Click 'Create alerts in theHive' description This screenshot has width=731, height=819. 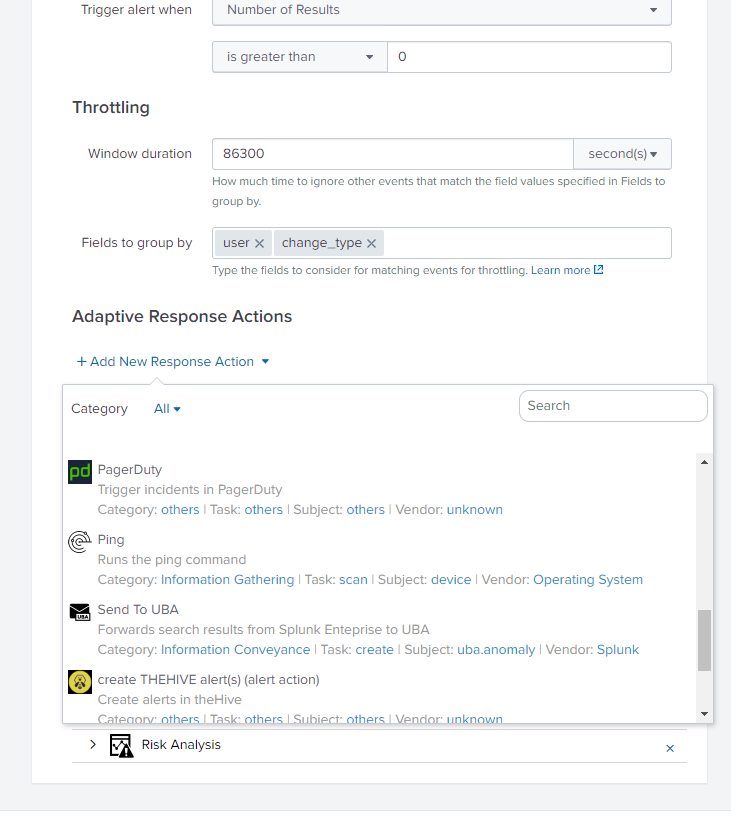click(170, 700)
